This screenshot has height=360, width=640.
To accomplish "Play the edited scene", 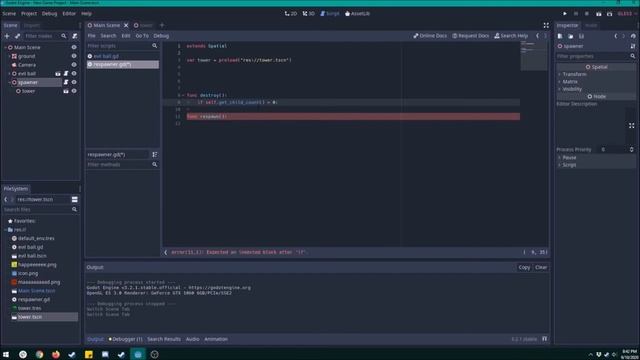I will click(598, 13).
